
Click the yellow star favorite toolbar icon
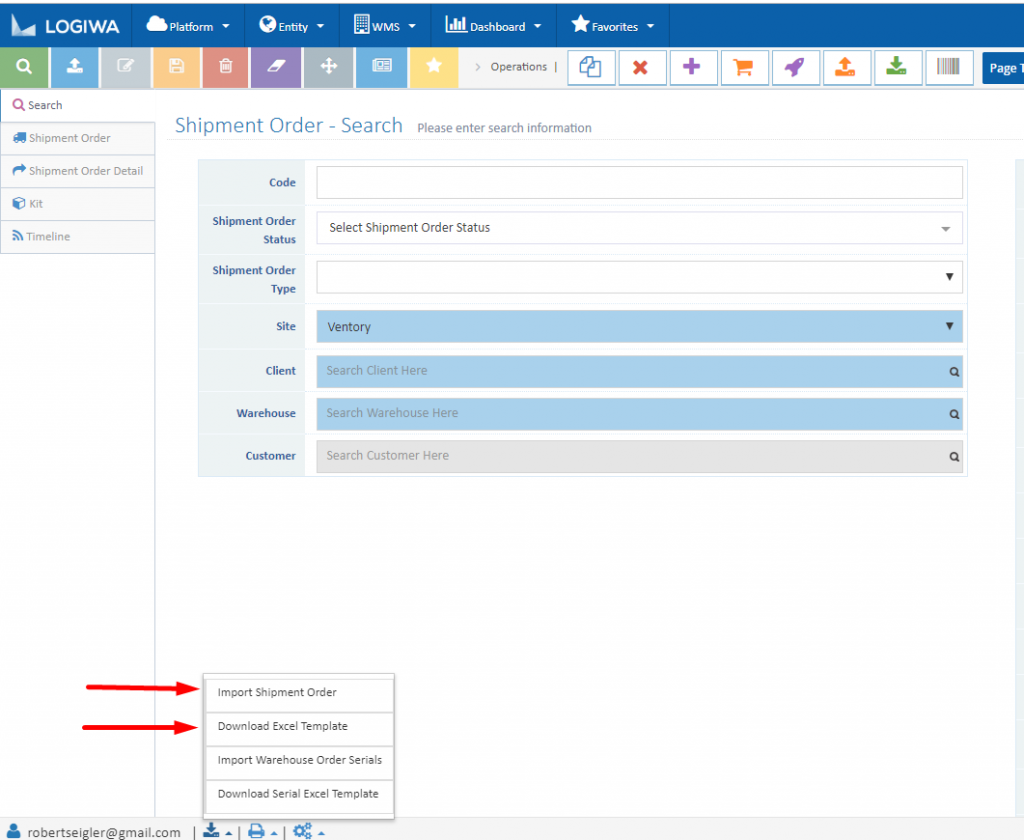pyautogui.click(x=434, y=67)
